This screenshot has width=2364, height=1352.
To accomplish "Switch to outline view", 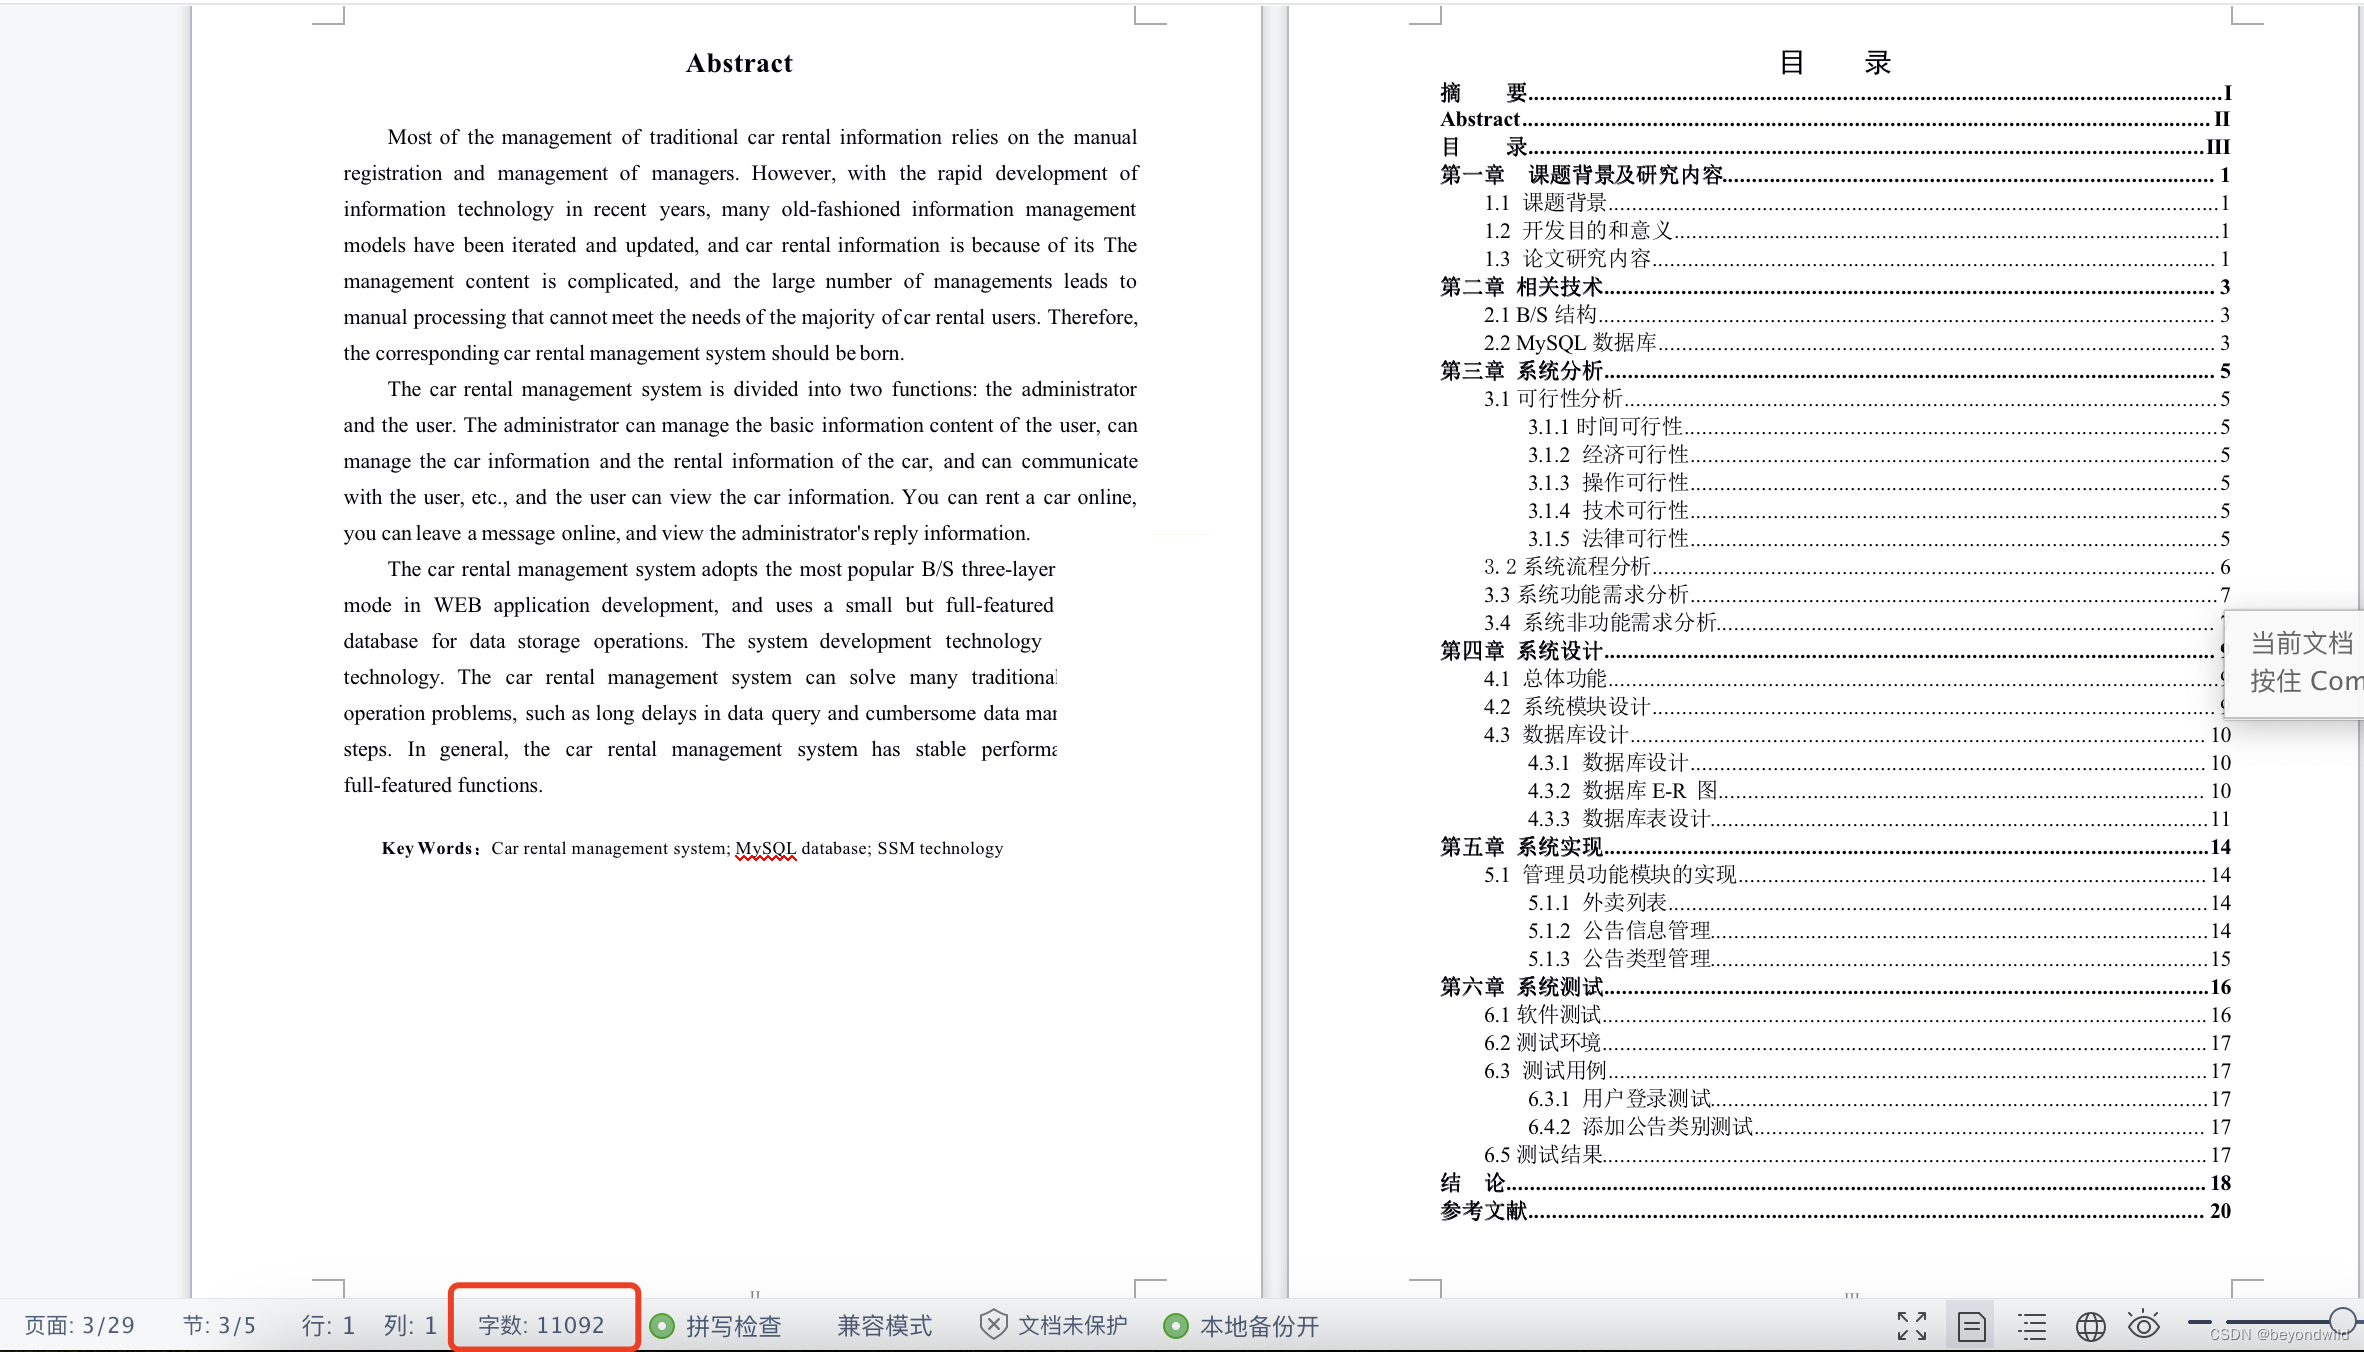I will pyautogui.click(x=2031, y=1326).
